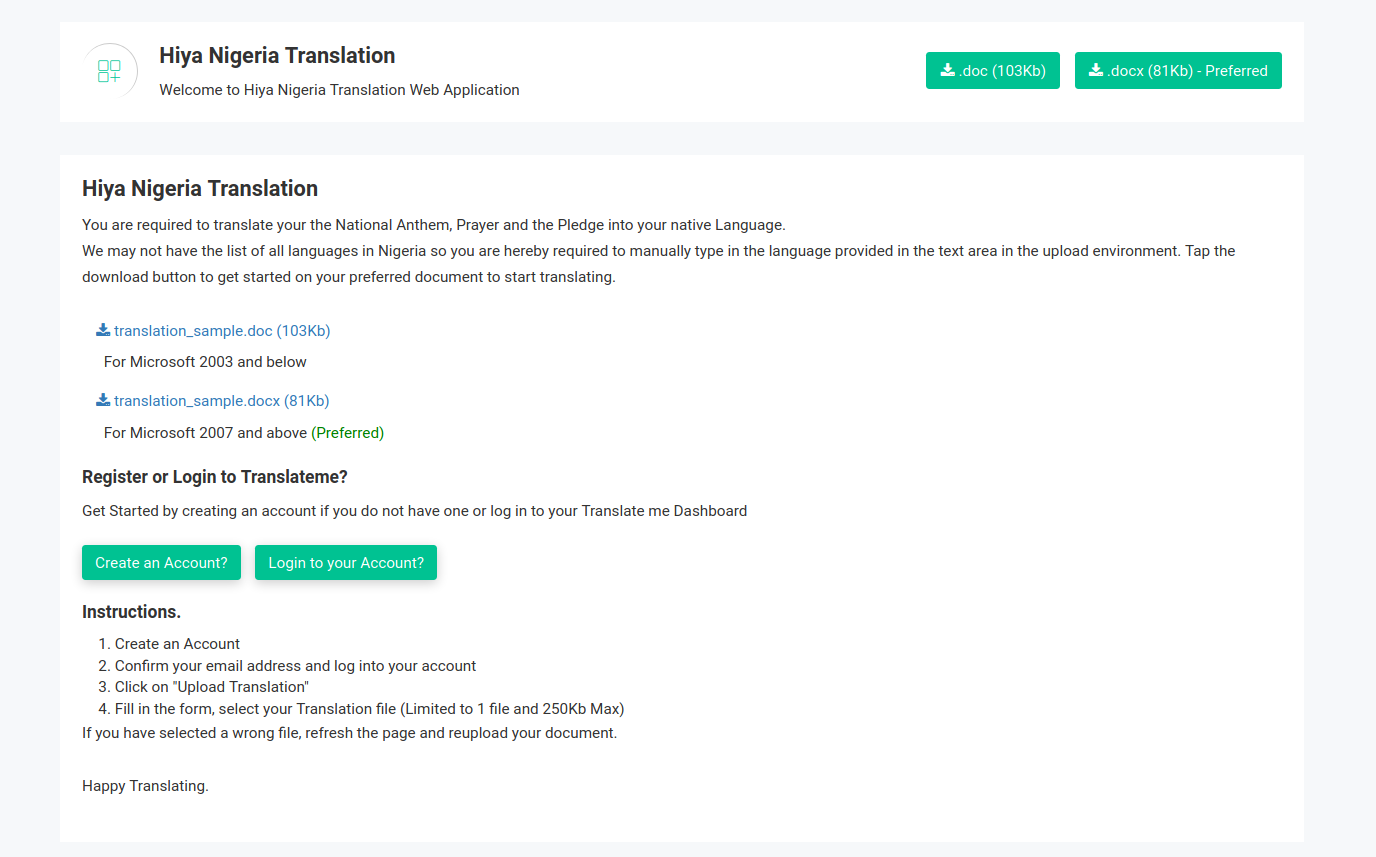
Task: Click the Welcome to Hiya Nigeria Translation subtitle
Action: coord(339,89)
